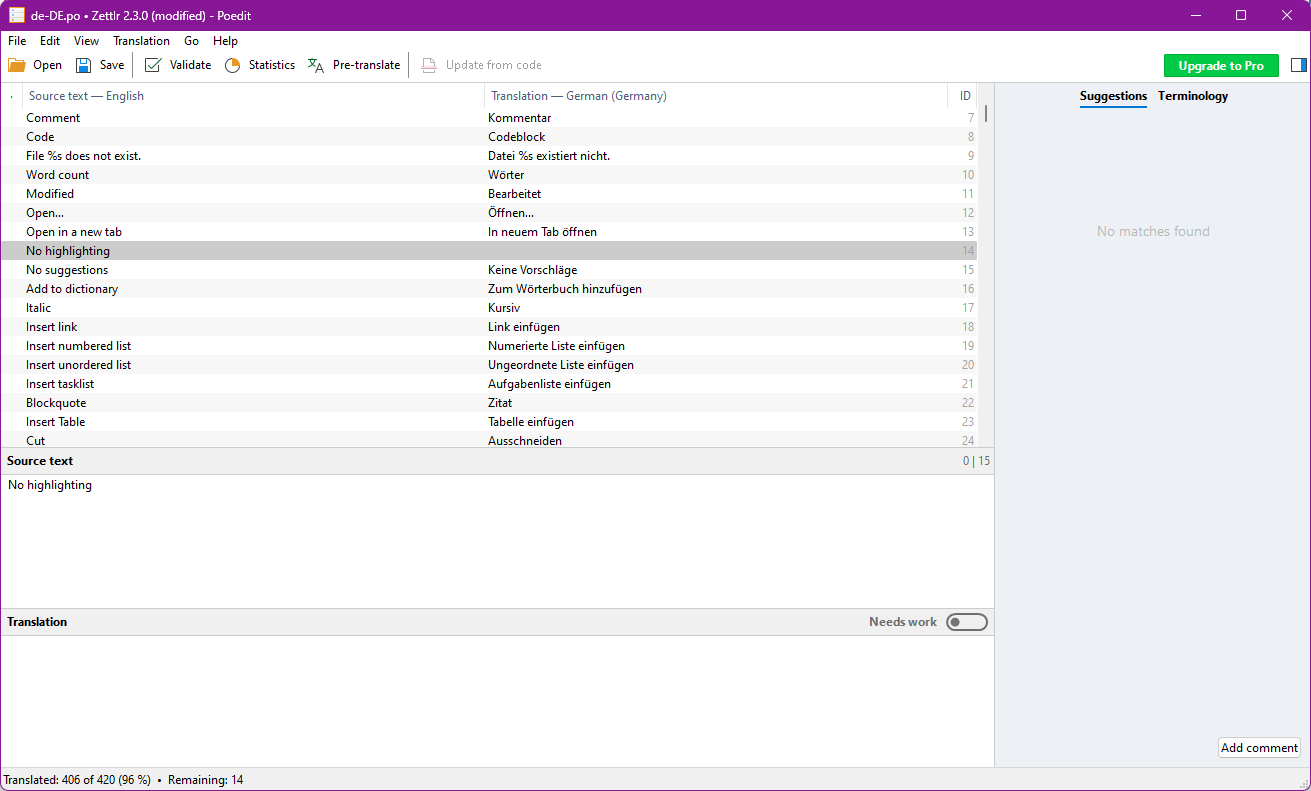Click the Poedit app icon in title bar

[x=17, y=15]
